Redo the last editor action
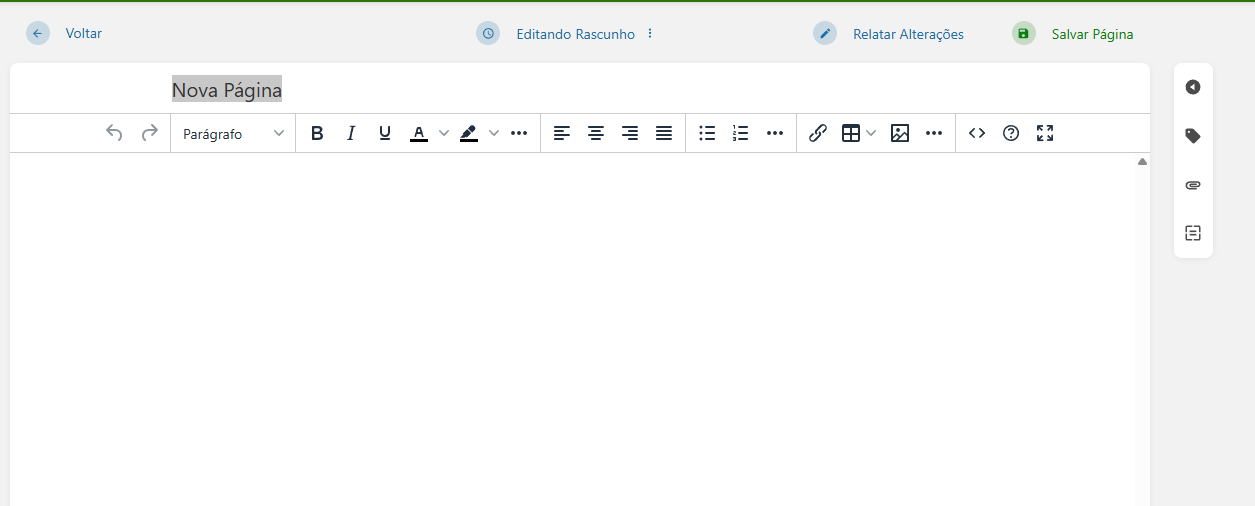Viewport: 1255px width, 506px height. pos(150,133)
